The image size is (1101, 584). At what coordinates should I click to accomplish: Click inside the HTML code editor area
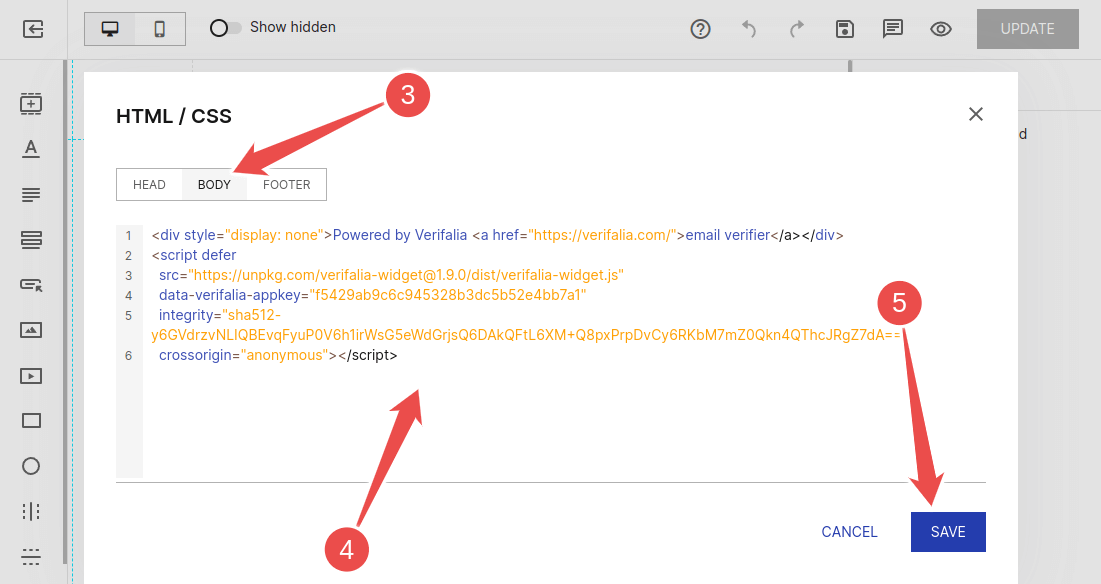pos(550,420)
